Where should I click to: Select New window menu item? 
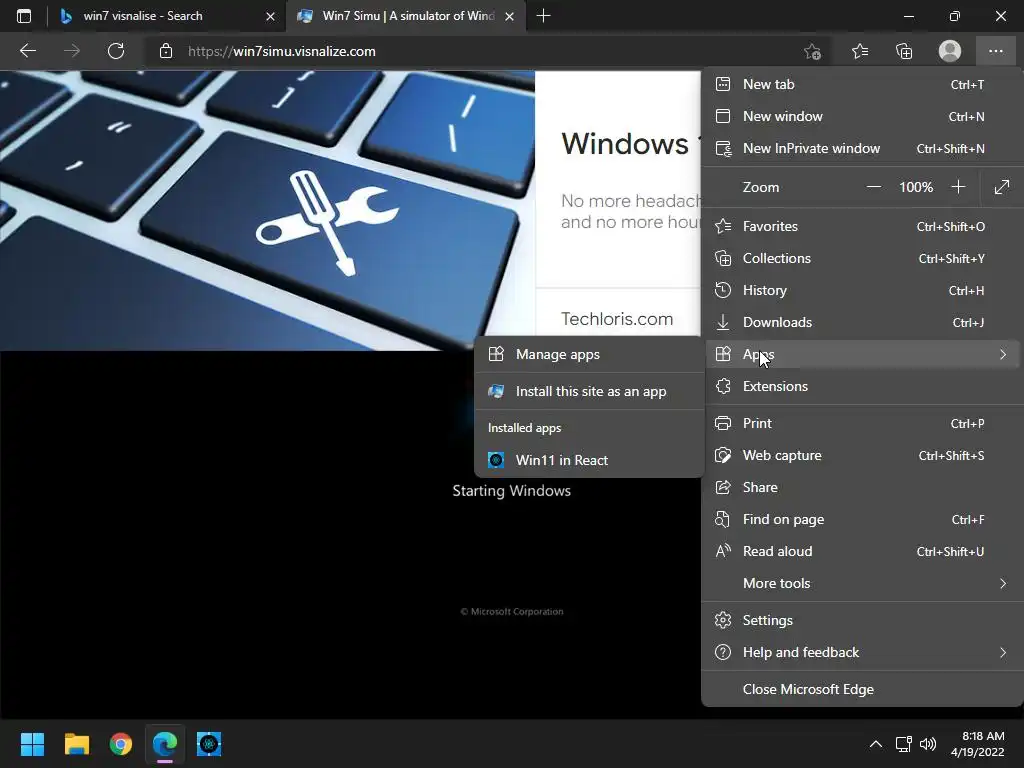click(x=862, y=116)
